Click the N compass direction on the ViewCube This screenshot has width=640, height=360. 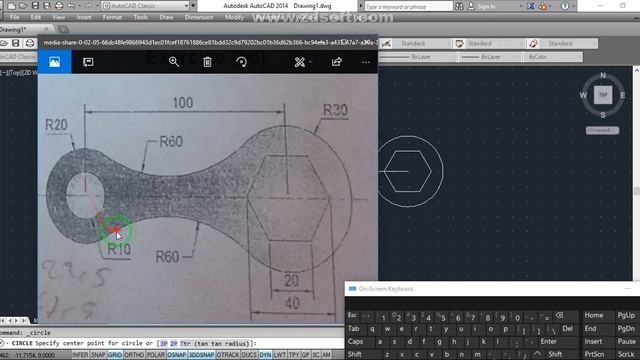click(603, 76)
